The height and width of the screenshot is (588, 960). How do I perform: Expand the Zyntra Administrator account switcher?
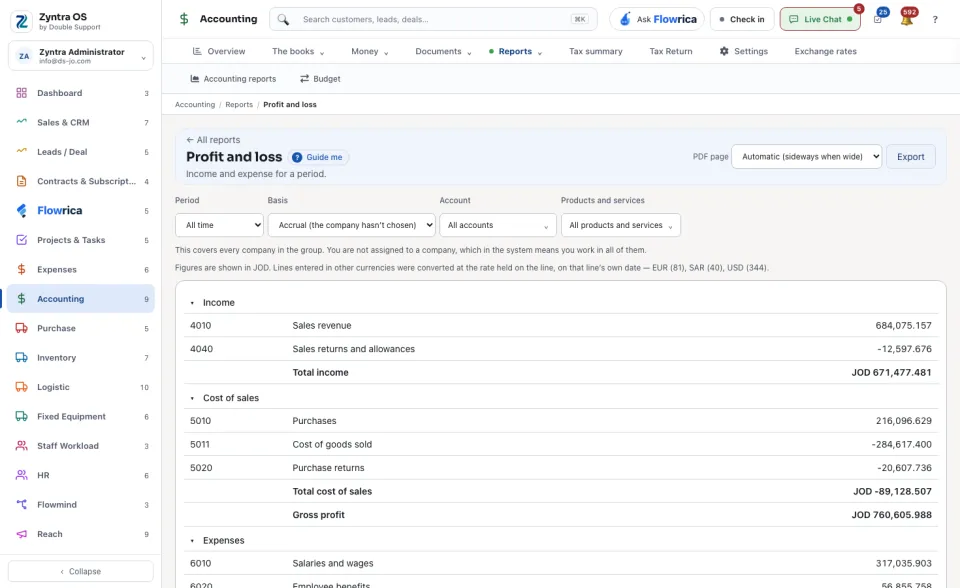(x=81, y=56)
